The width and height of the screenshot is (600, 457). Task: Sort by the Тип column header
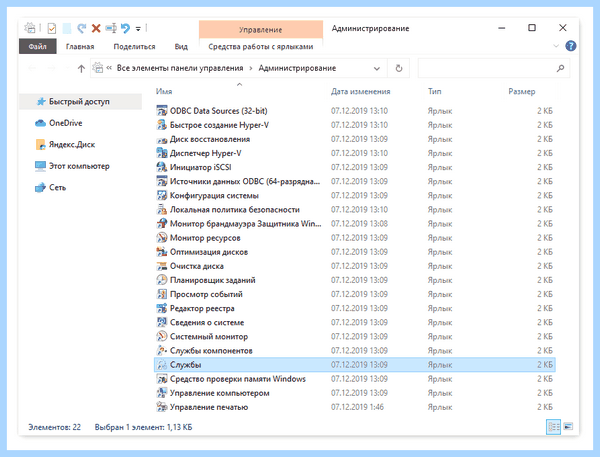[434, 91]
